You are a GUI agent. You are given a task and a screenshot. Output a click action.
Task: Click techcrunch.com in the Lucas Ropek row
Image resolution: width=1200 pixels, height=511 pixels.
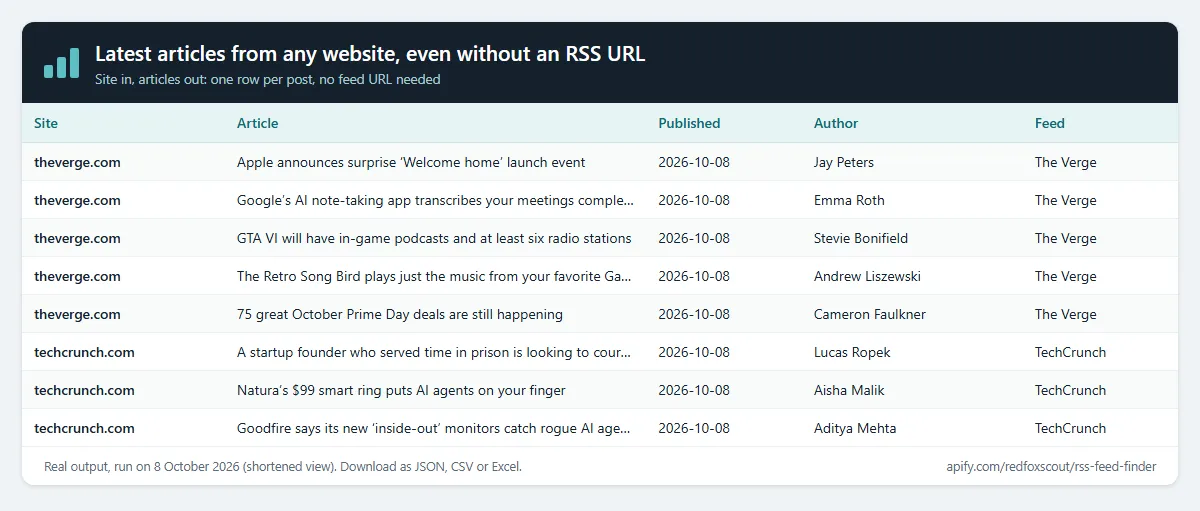pos(84,352)
